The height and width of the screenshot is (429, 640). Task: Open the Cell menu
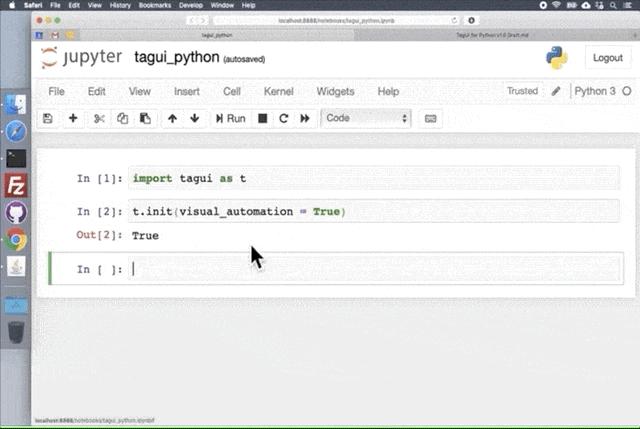tap(231, 91)
